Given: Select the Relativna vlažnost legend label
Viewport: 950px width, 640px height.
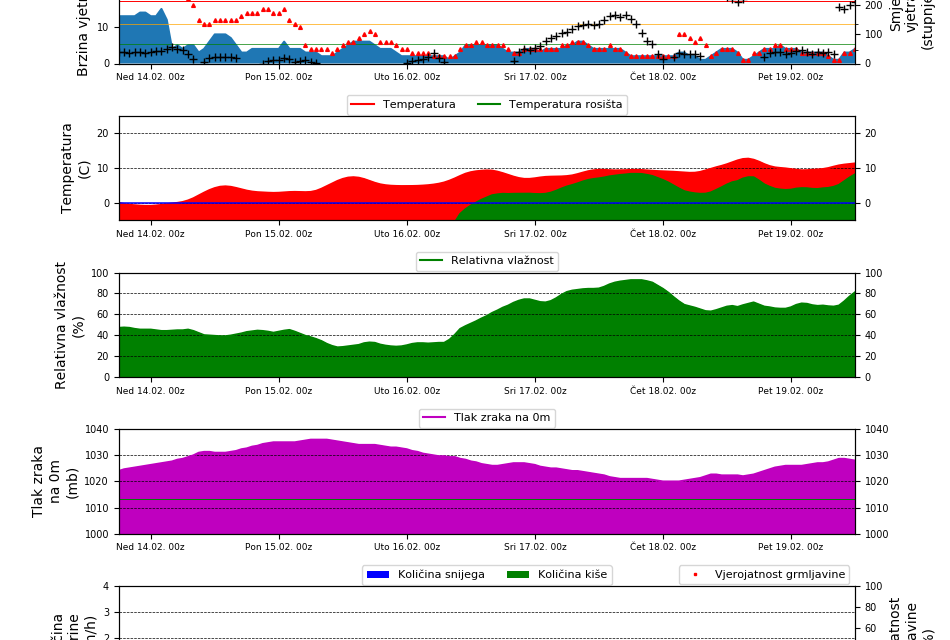Looking at the screenshot, I should point(502,261).
